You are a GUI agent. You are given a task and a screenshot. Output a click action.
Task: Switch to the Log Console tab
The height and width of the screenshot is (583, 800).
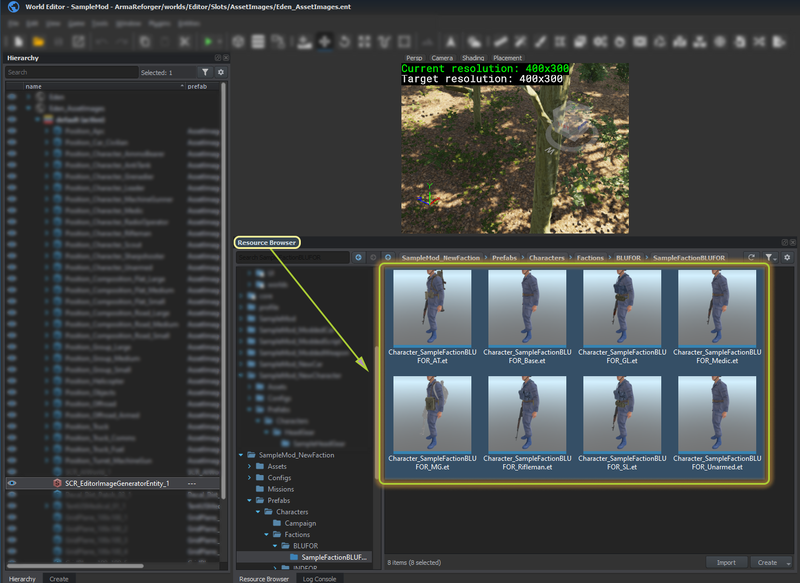click(319, 579)
